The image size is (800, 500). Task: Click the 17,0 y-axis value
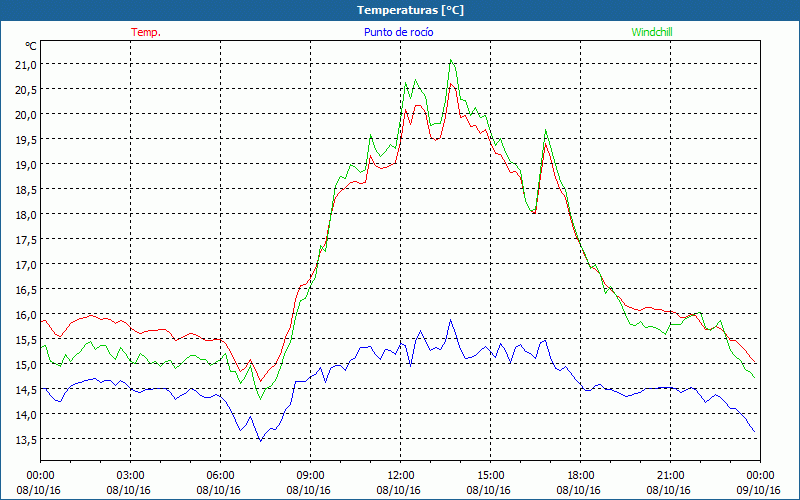pos(26,264)
